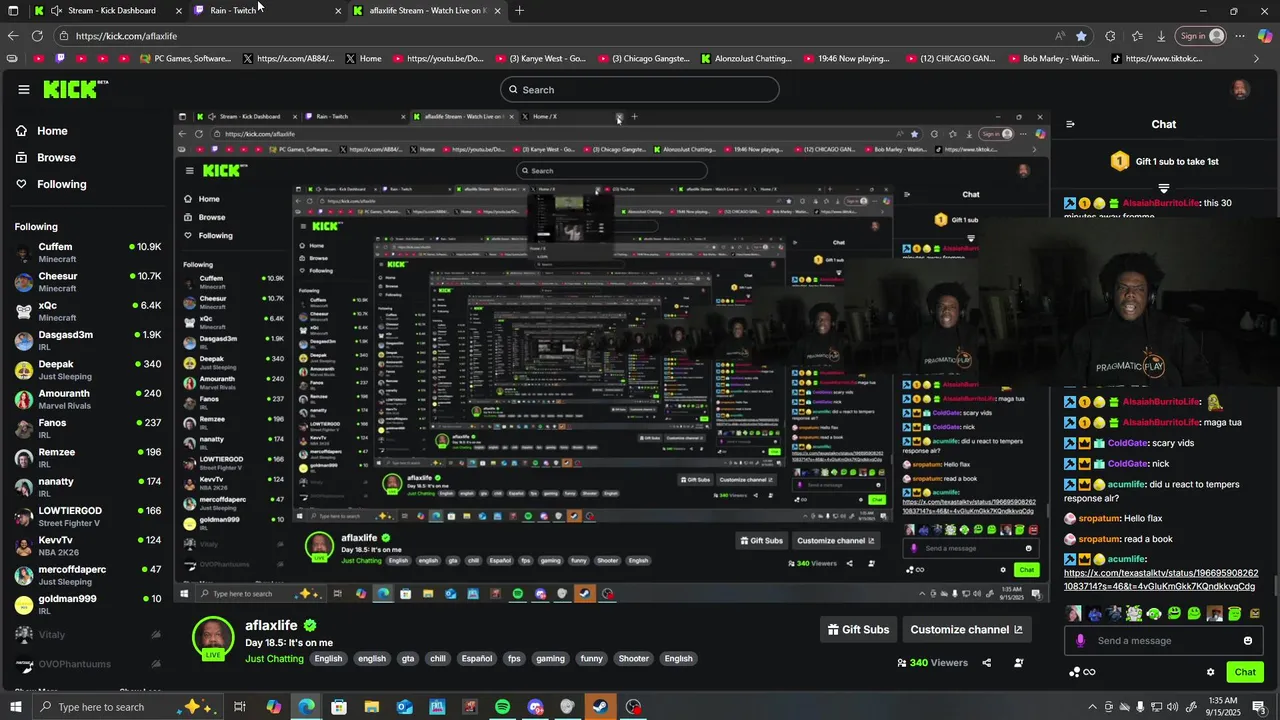Open LOWTIERGOD channel in Following list
Image resolution: width=1280 pixels, height=720 pixels.
coord(88,516)
